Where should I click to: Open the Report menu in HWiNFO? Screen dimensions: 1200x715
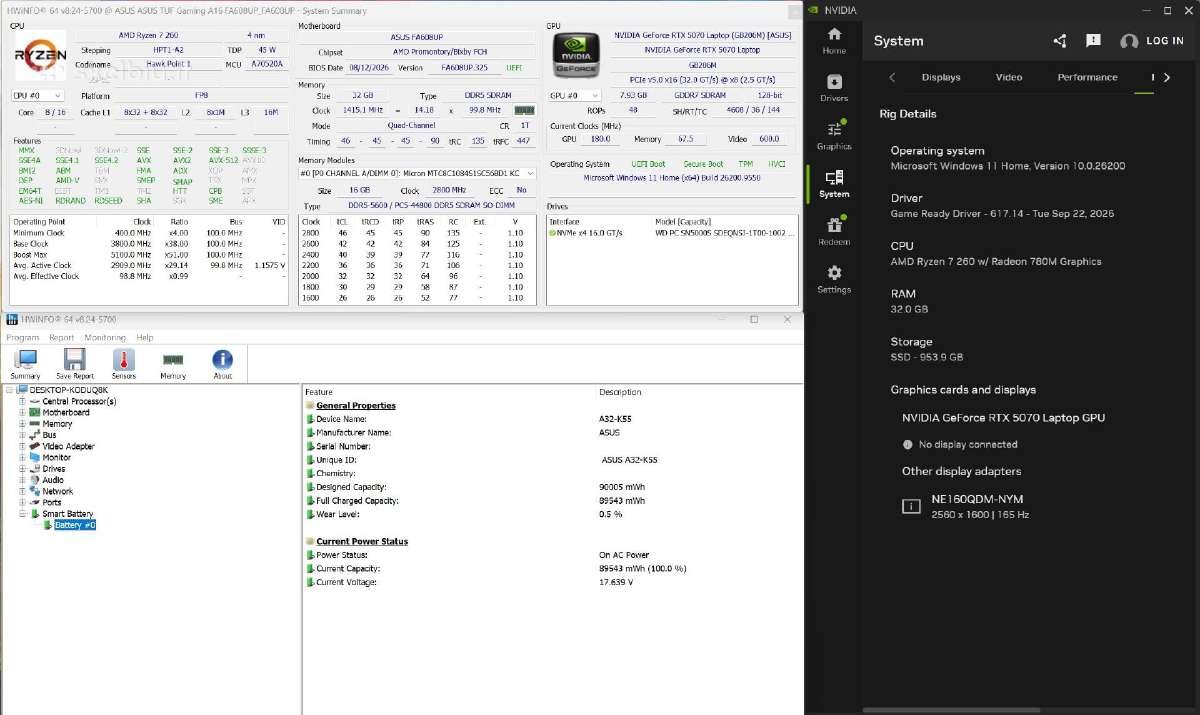(x=62, y=338)
